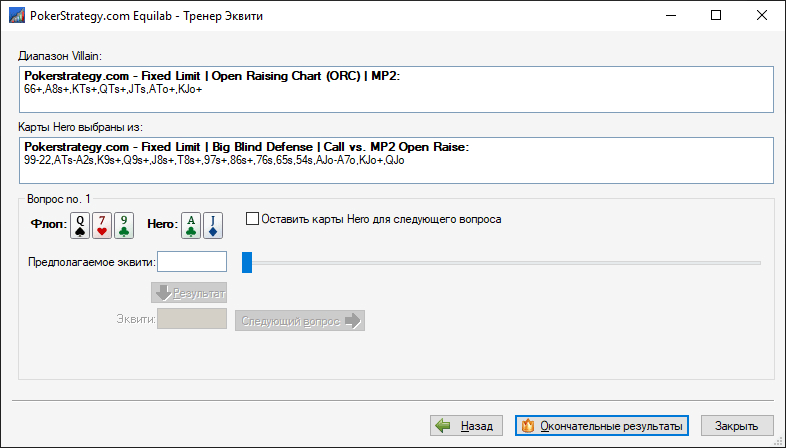Click the Queen of spades flop card
Image resolution: width=786 pixels, height=448 pixels.
[79, 227]
